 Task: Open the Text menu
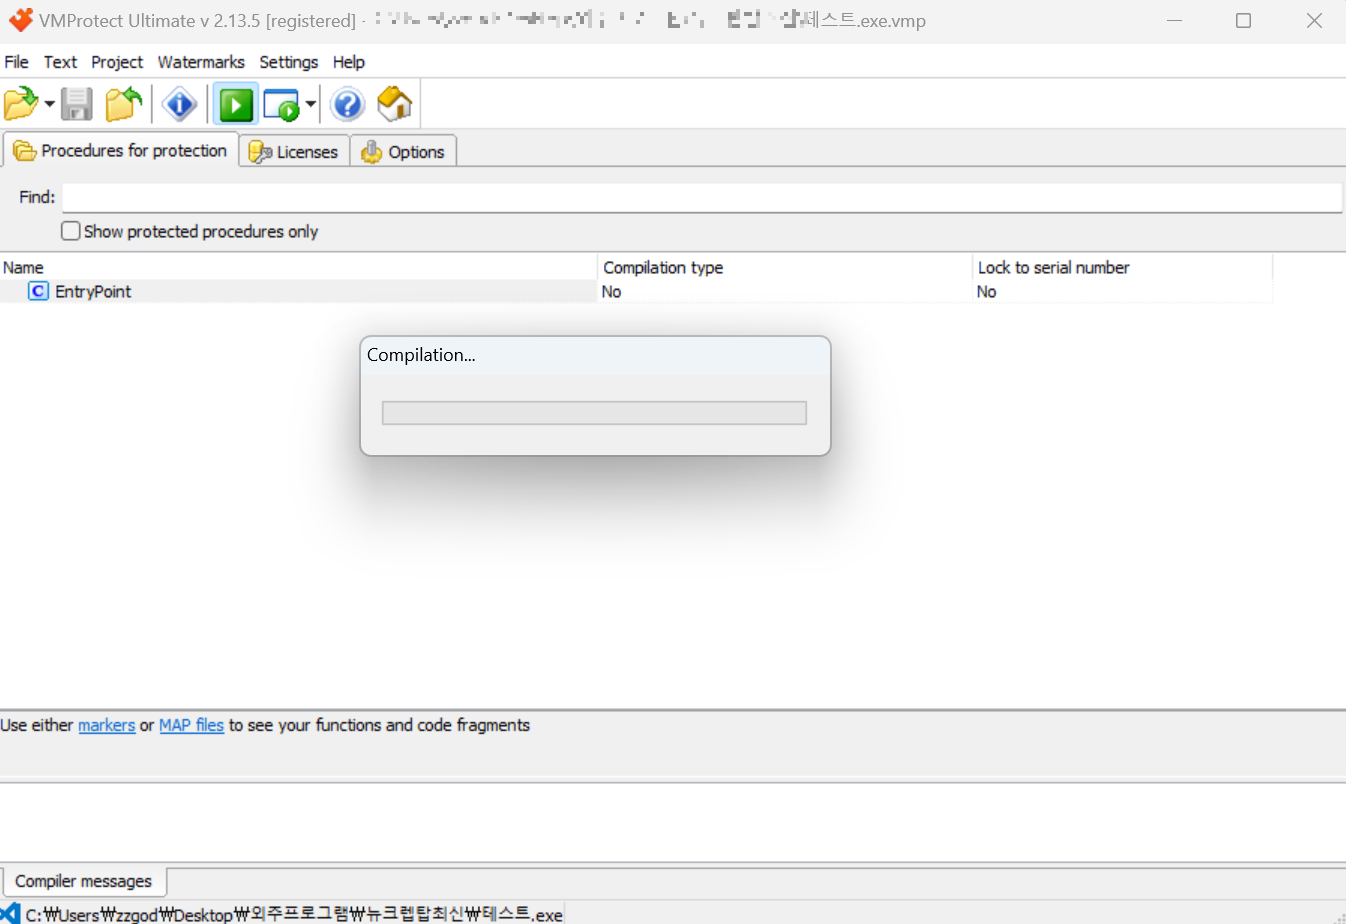pyautogui.click(x=60, y=62)
